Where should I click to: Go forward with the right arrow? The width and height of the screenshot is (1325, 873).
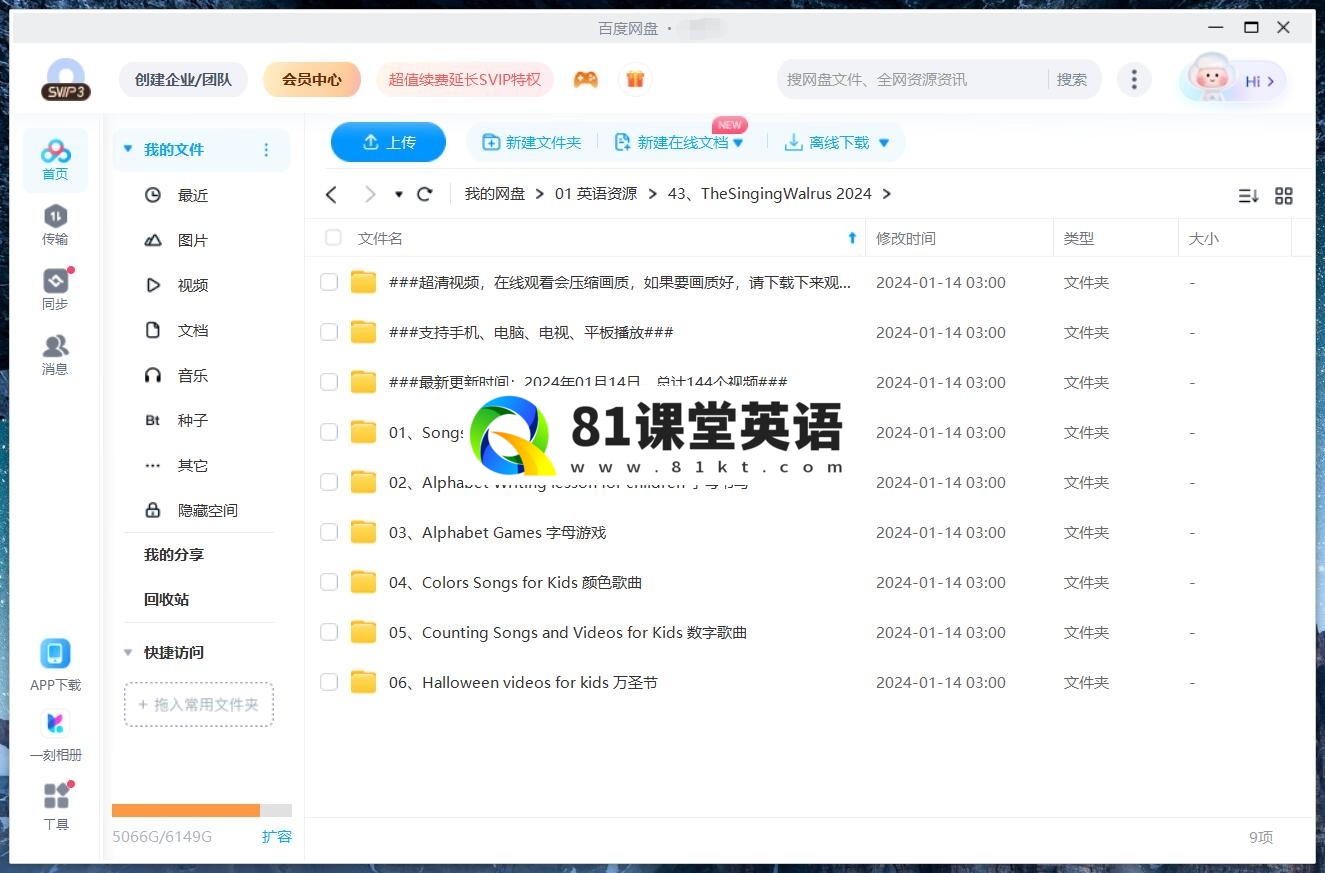[x=370, y=194]
